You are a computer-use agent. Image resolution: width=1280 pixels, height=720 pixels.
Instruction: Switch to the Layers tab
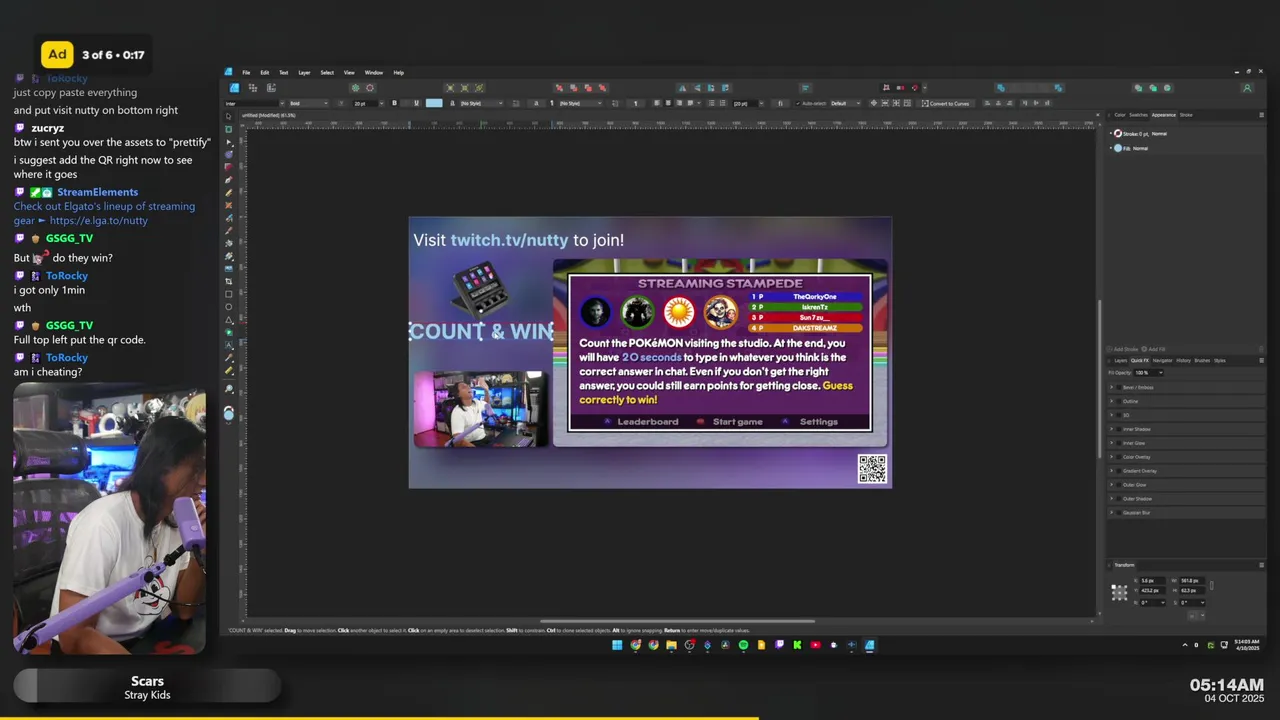(x=1120, y=360)
